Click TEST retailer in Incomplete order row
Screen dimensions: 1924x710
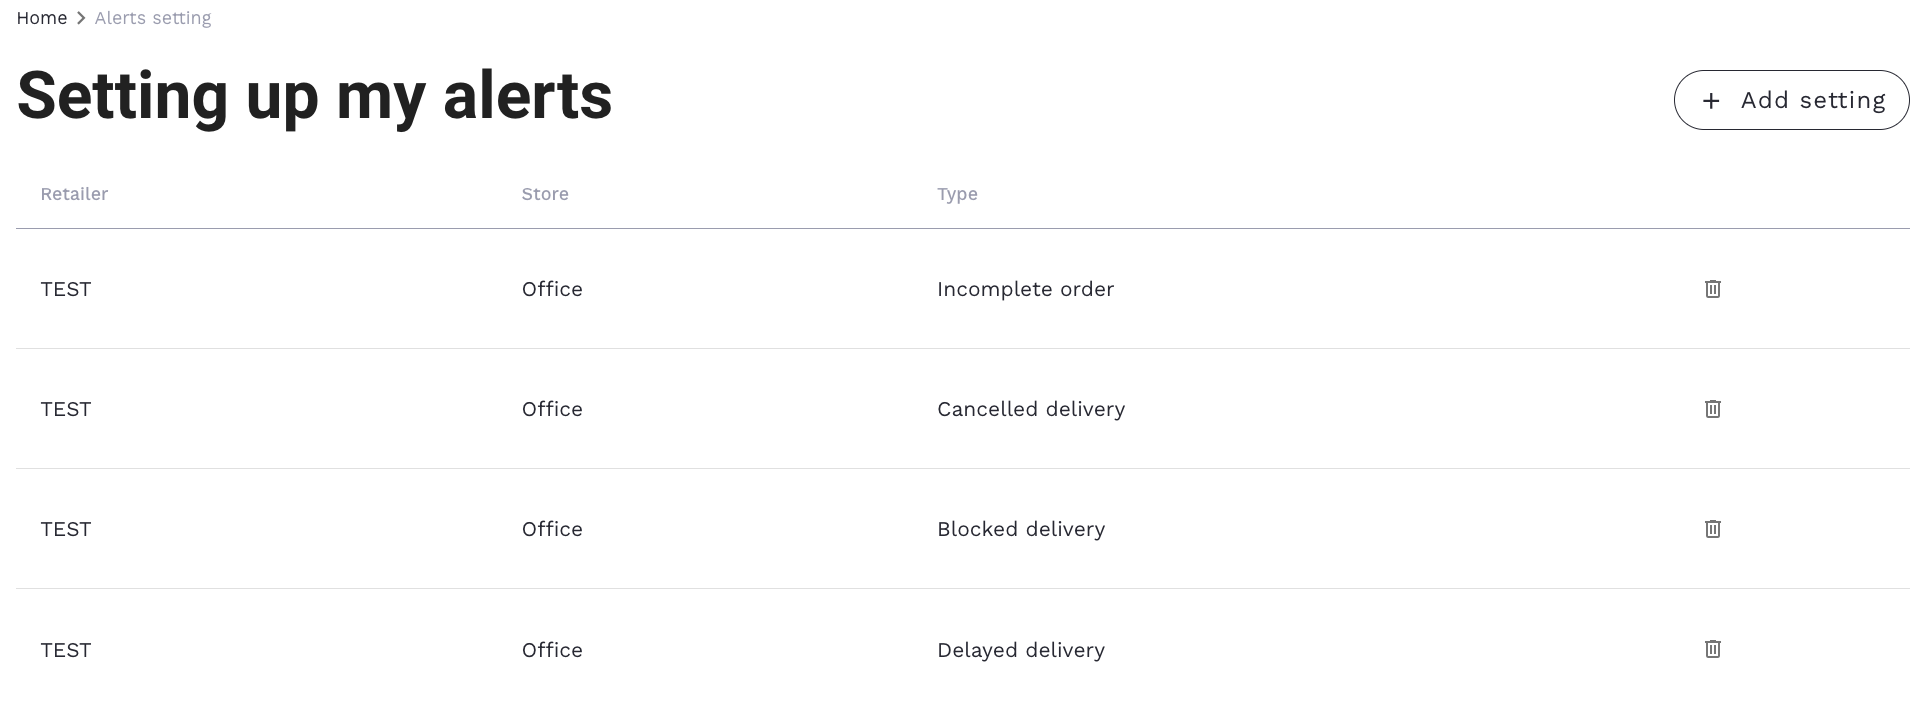coord(66,289)
